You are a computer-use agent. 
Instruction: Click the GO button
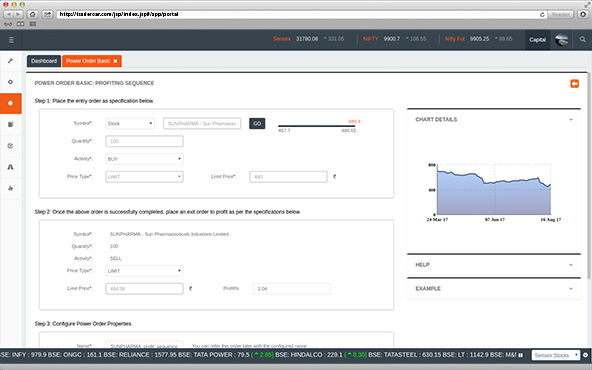pyautogui.click(x=257, y=123)
